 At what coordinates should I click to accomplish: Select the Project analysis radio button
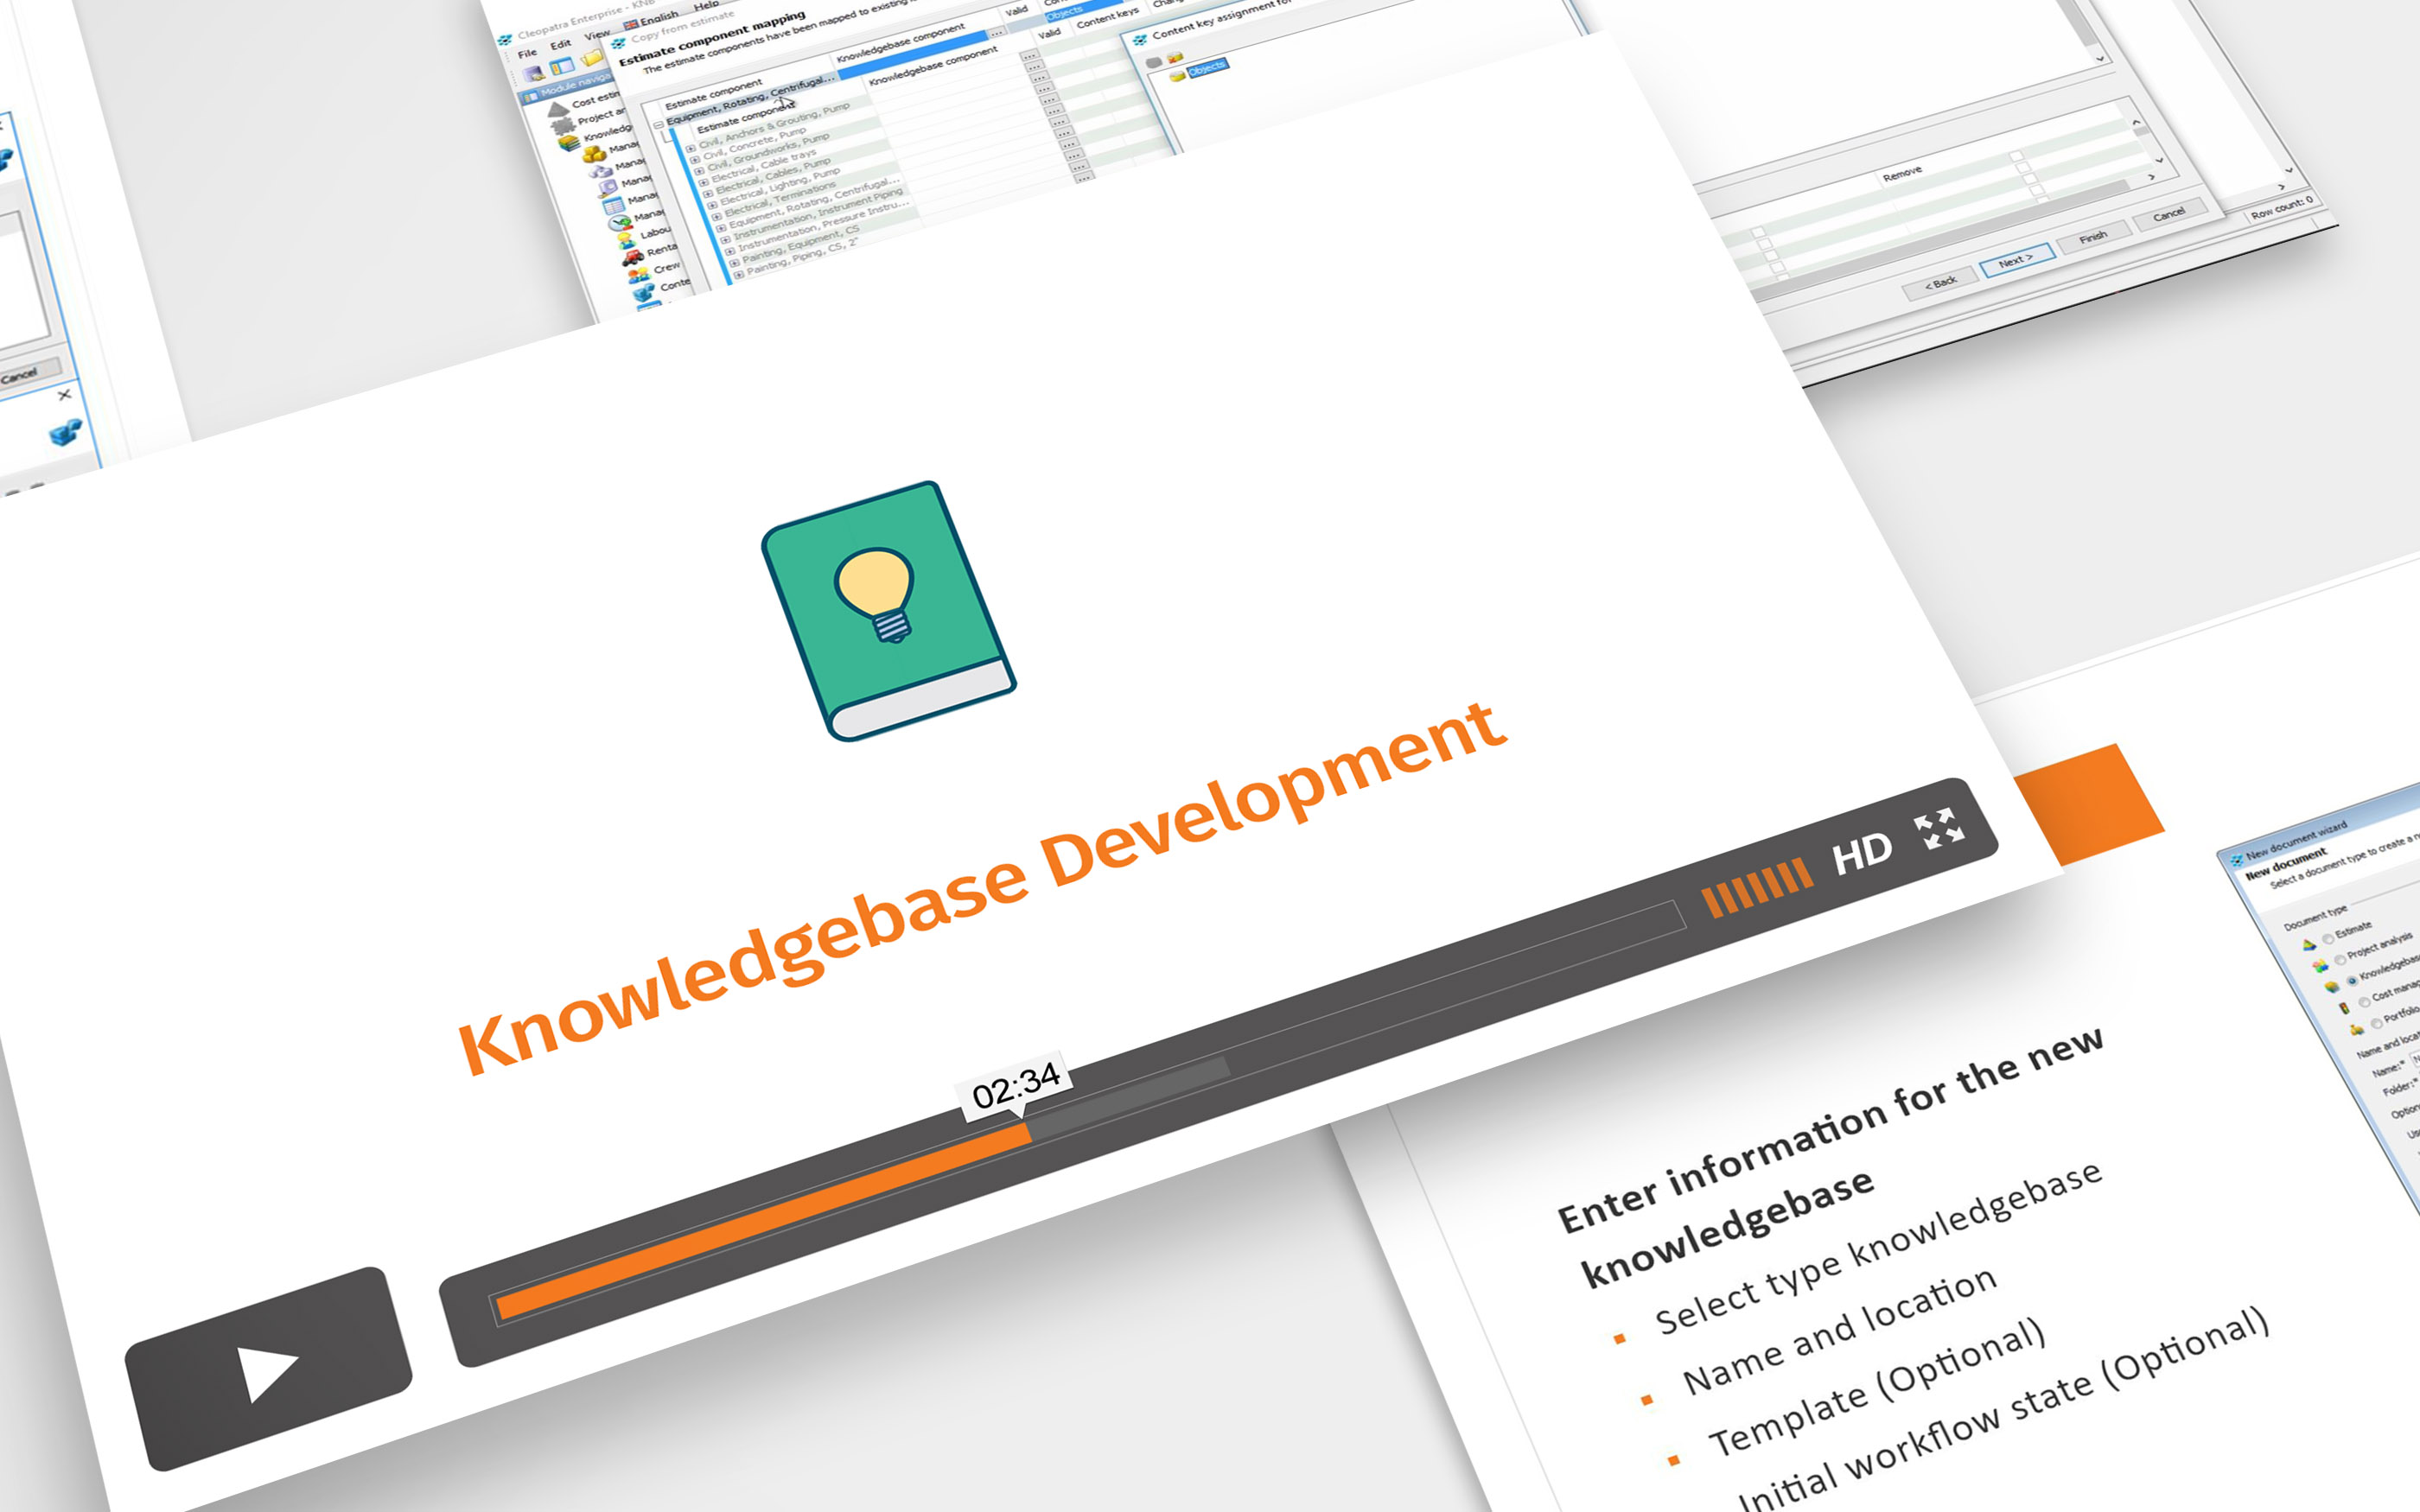pos(2340,959)
